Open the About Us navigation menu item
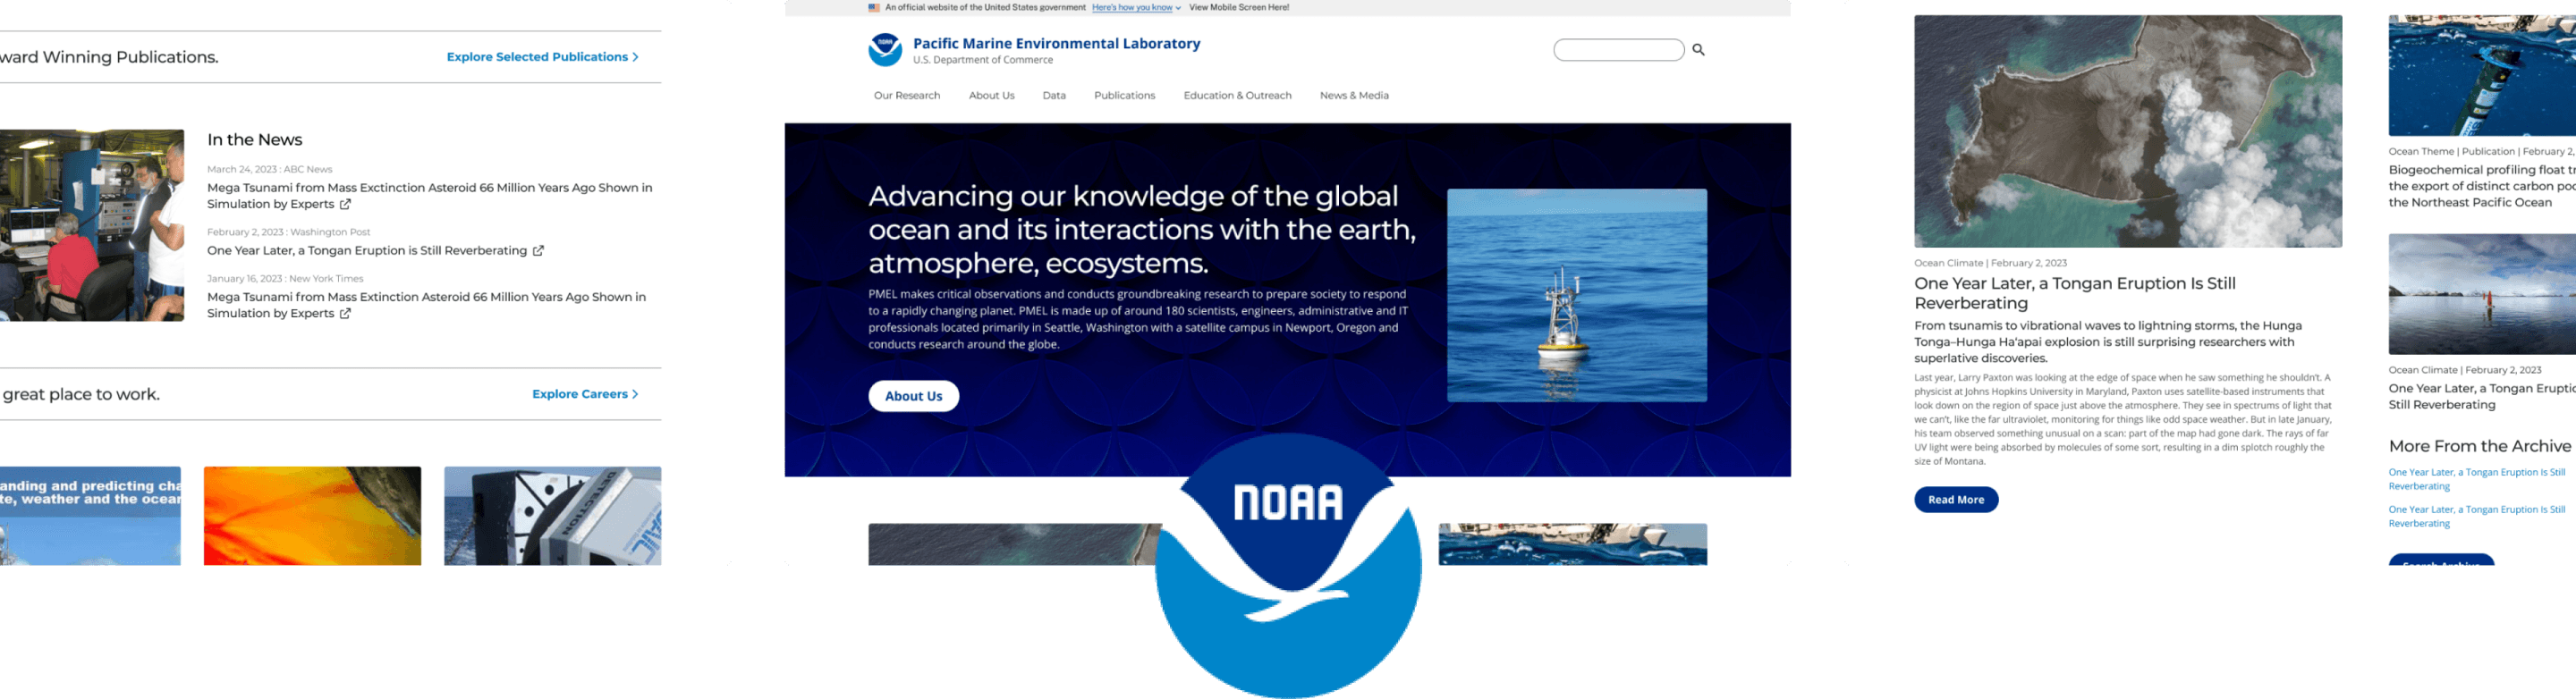This screenshot has width=2576, height=699. (x=991, y=96)
